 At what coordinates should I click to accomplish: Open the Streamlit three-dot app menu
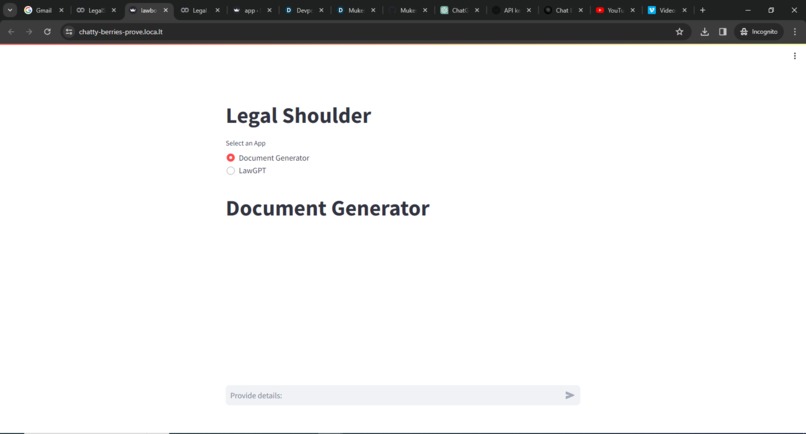(795, 56)
